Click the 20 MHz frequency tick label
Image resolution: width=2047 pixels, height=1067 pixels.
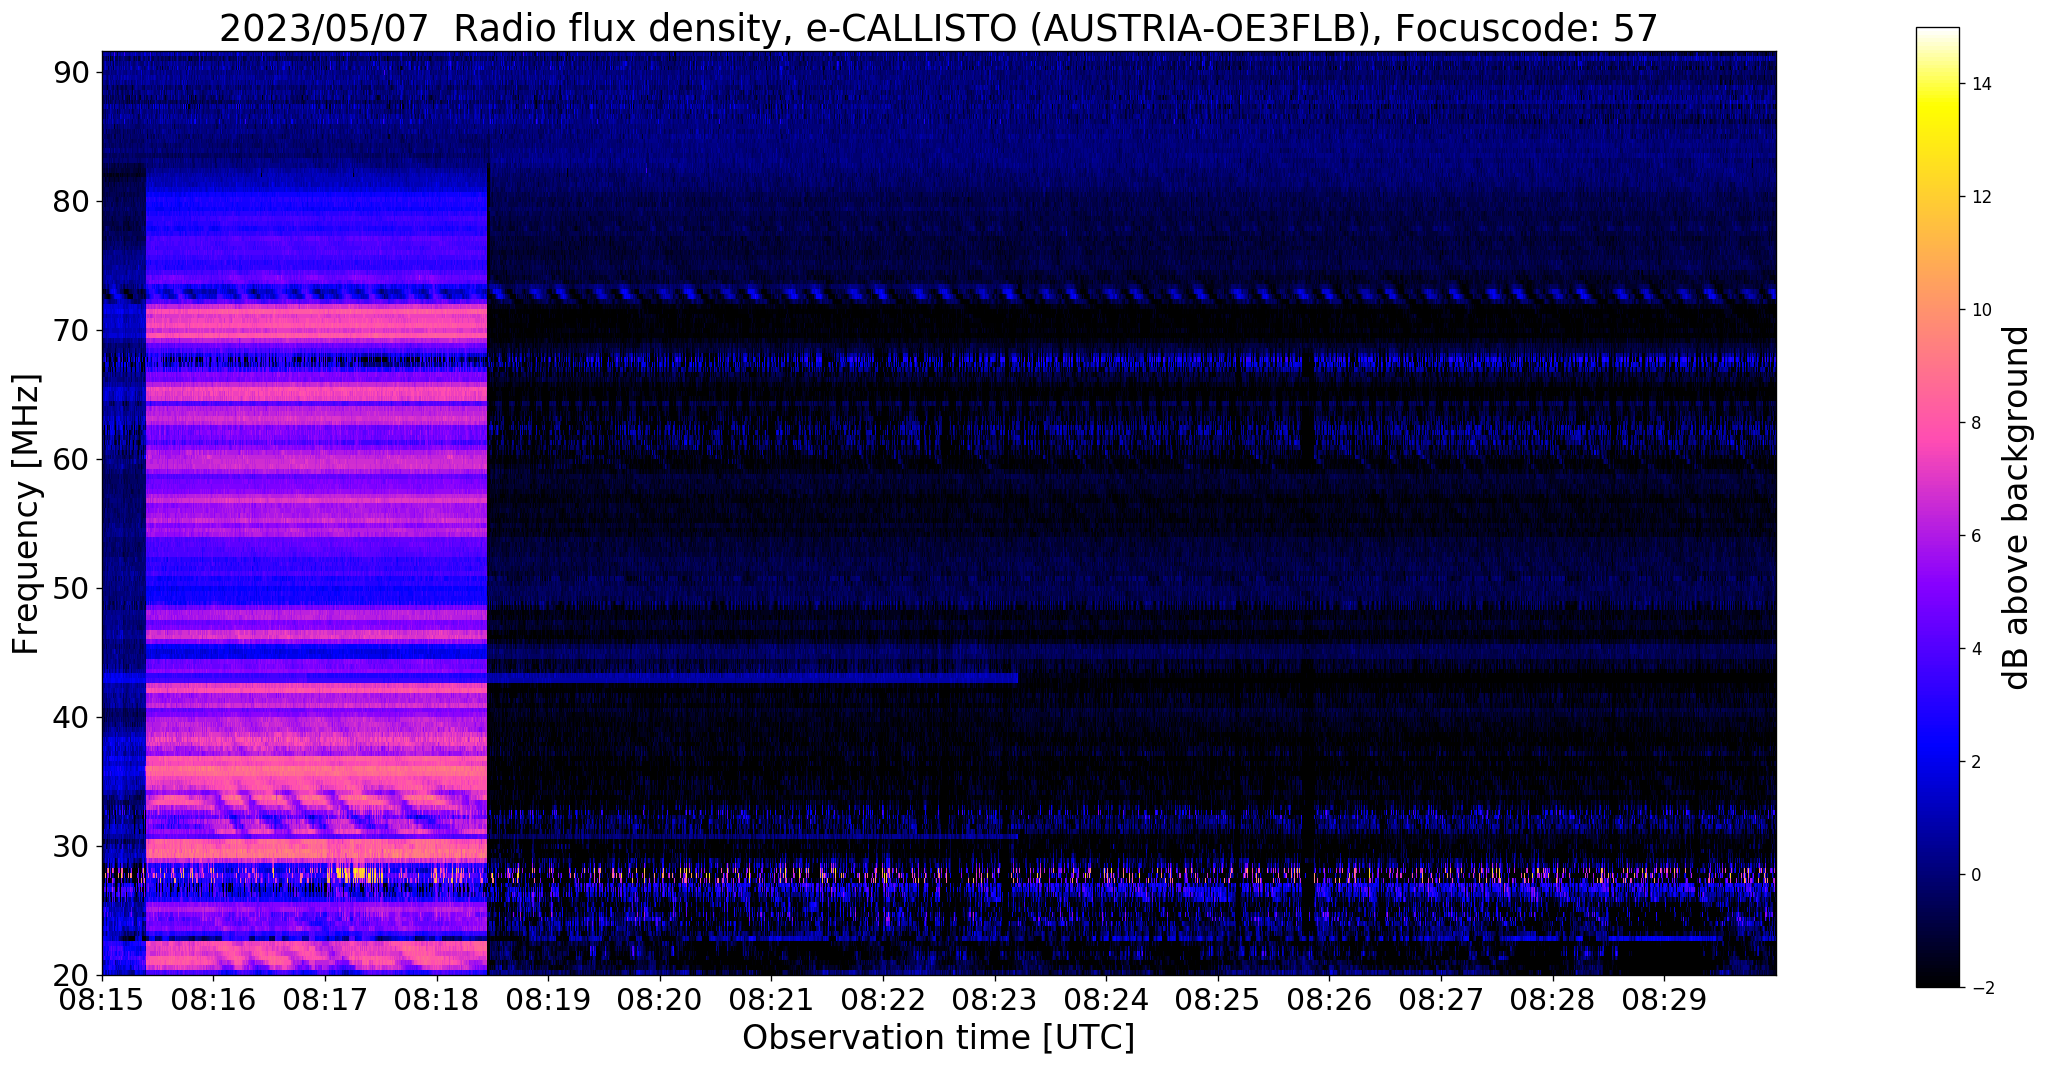(70, 976)
